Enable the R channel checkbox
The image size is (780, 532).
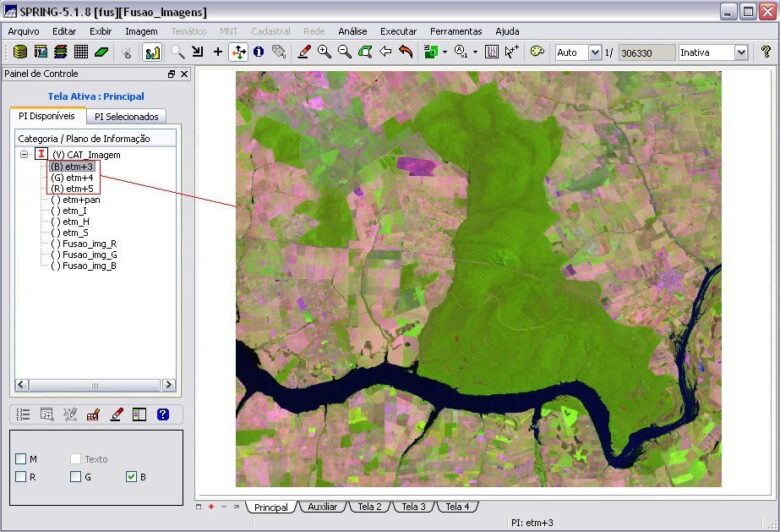(x=21, y=477)
